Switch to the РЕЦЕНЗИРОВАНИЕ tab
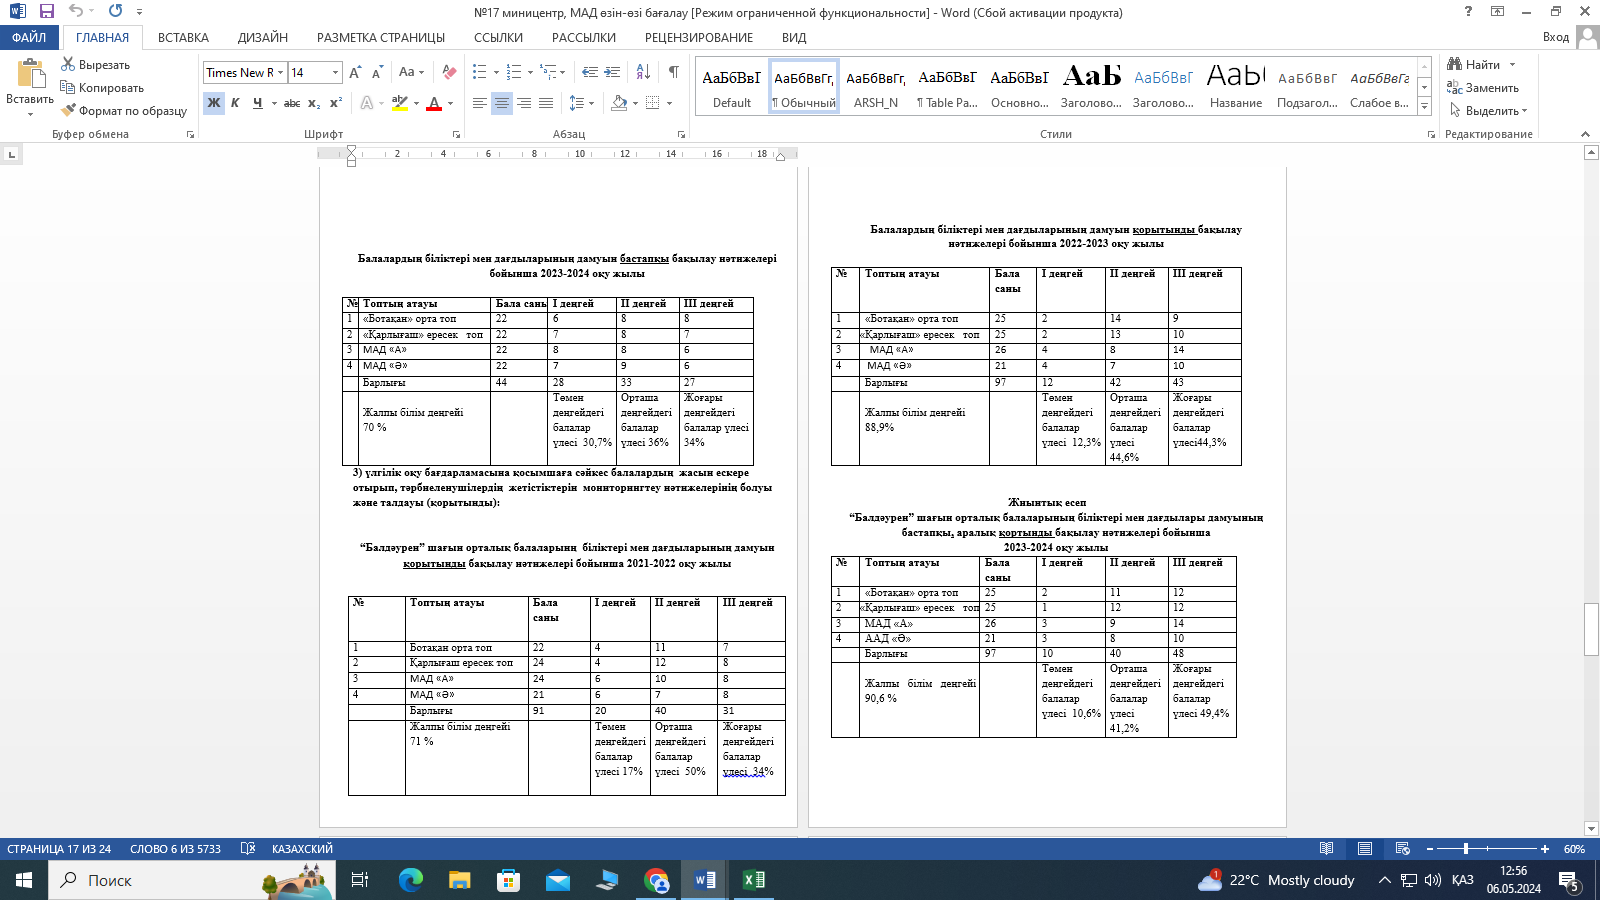Screen dimensions: 1600x900 point(699,37)
